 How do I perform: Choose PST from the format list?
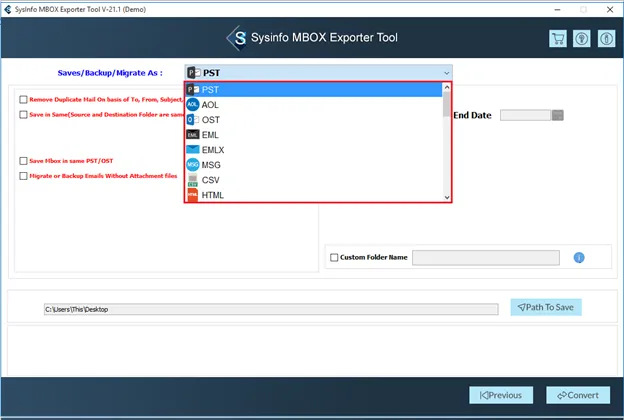[x=314, y=90]
